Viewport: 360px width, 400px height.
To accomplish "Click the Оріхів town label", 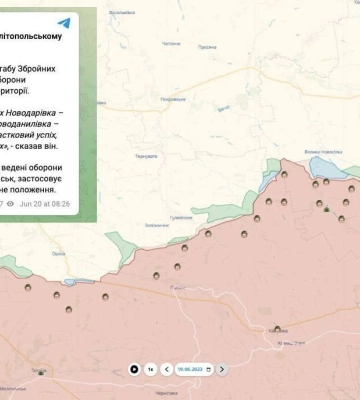I will pos(59,254).
